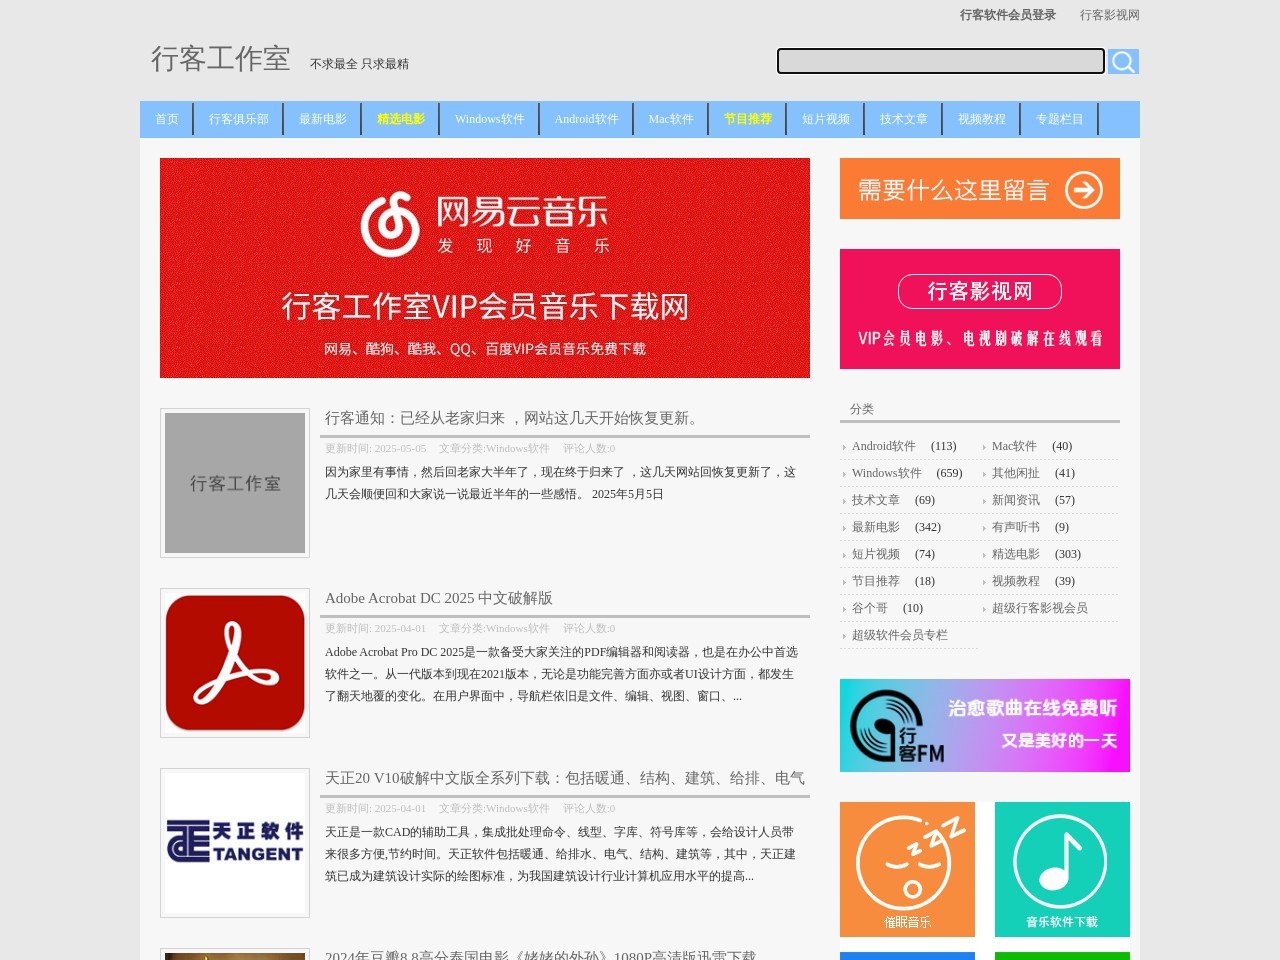Screen dimensions: 1280x960
Task: Open 专题栏目 nav item
Action: point(1060,119)
